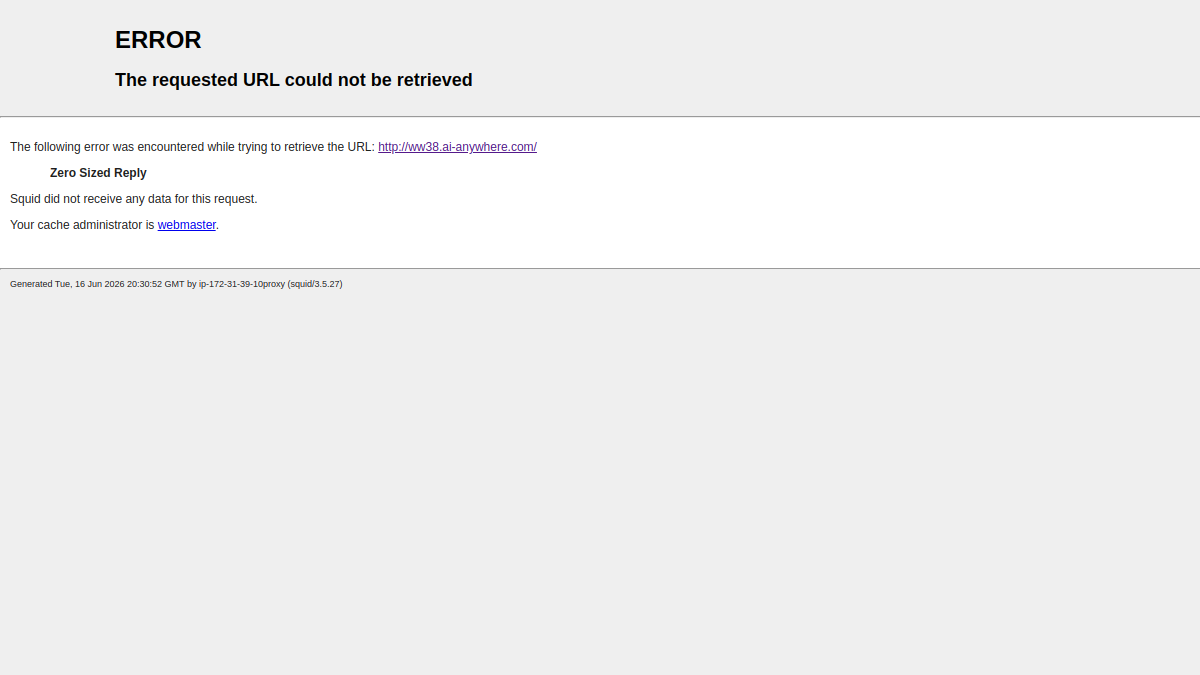Click the 'Generated Tue, 16 Jun 2026' footer line
This screenshot has width=1200, height=675.
(x=176, y=284)
